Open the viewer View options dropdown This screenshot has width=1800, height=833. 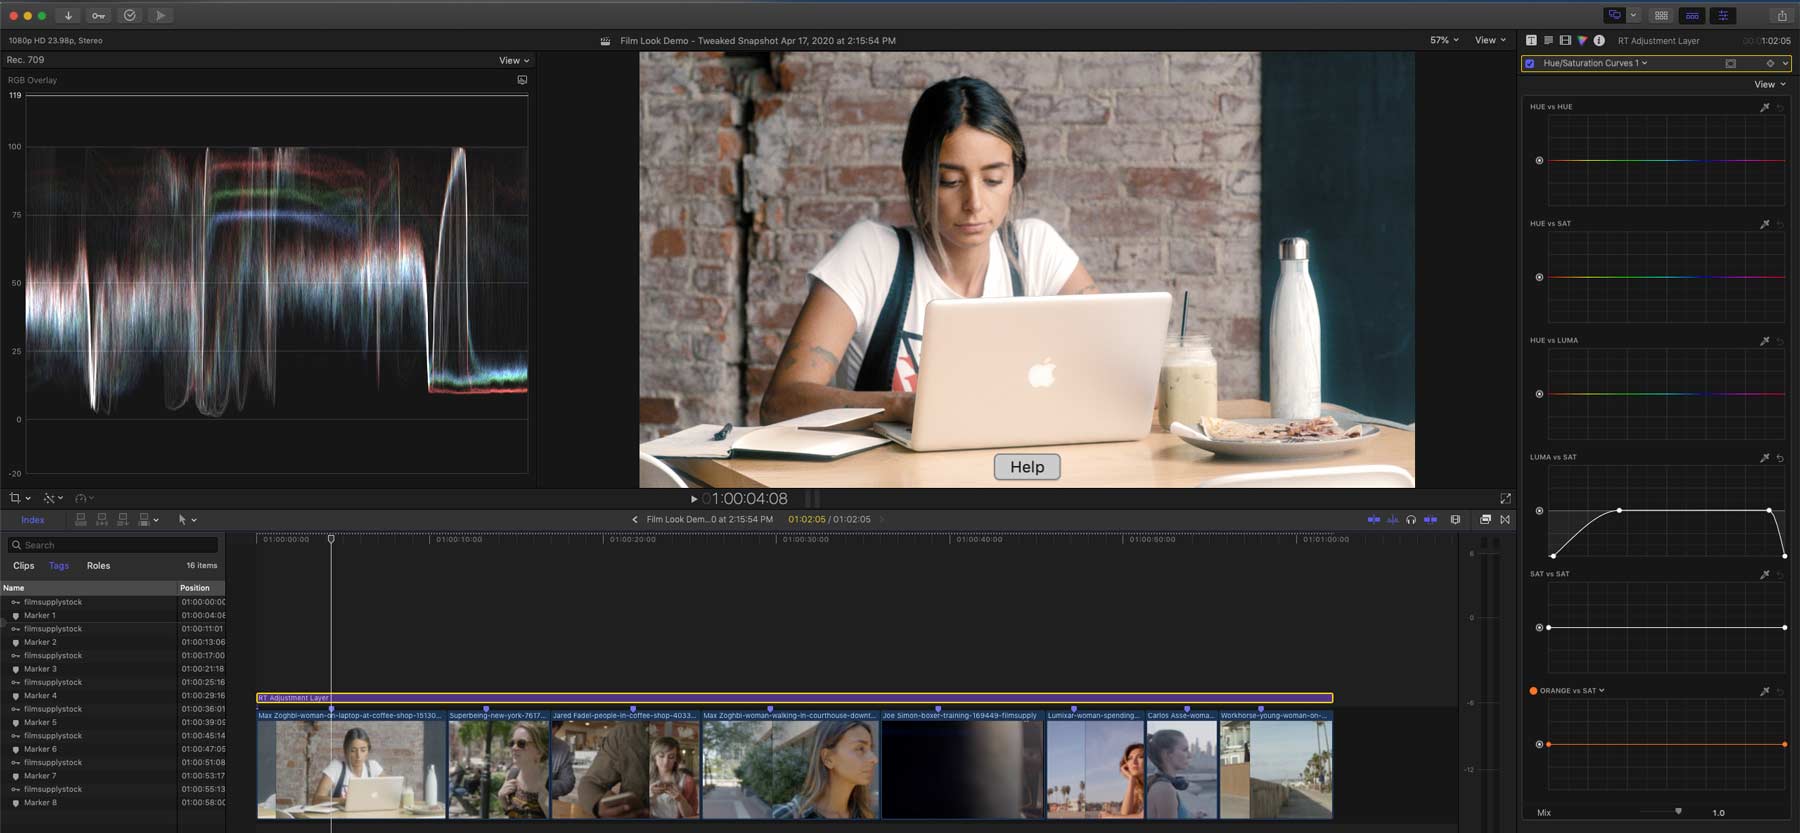pyautogui.click(x=1490, y=40)
